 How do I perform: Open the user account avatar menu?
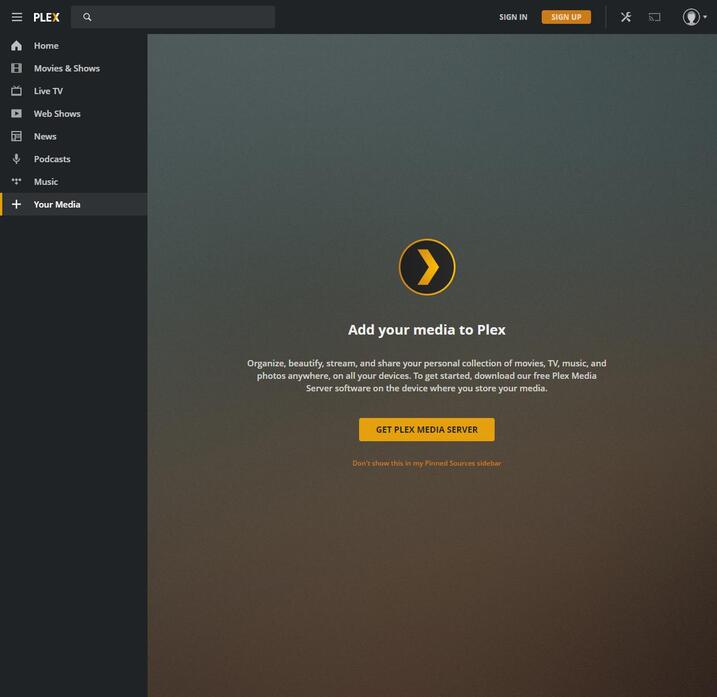(694, 17)
